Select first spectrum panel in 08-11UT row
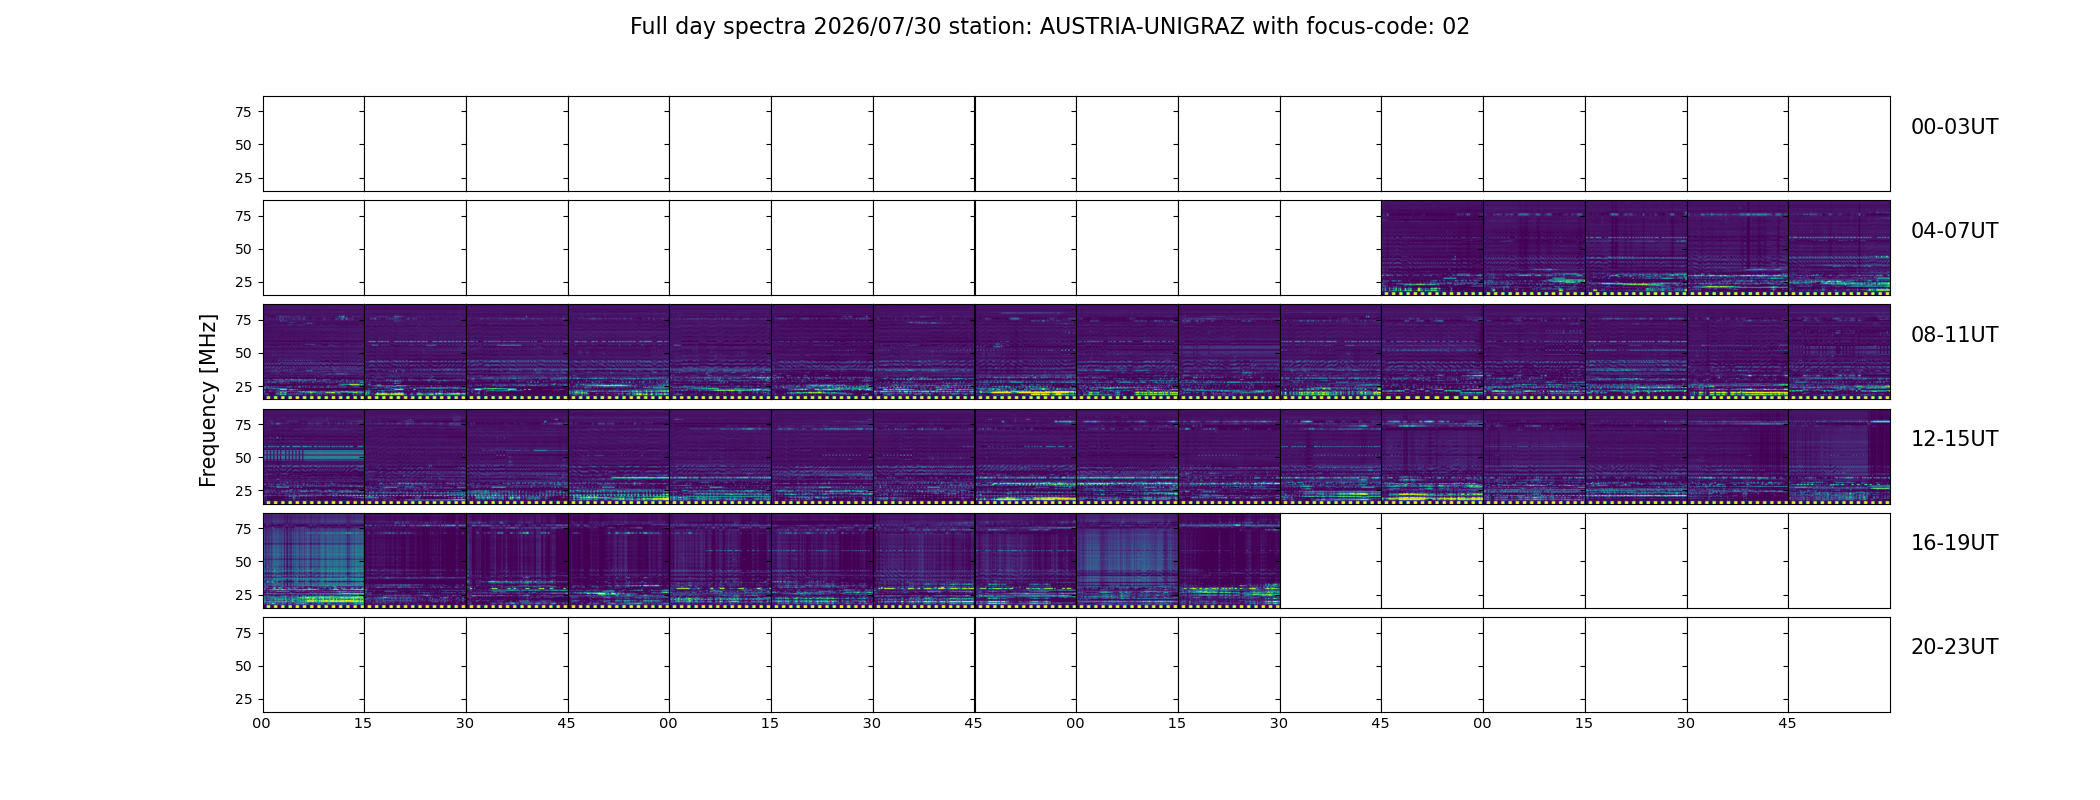This screenshot has width=2100, height=800. pos(314,352)
